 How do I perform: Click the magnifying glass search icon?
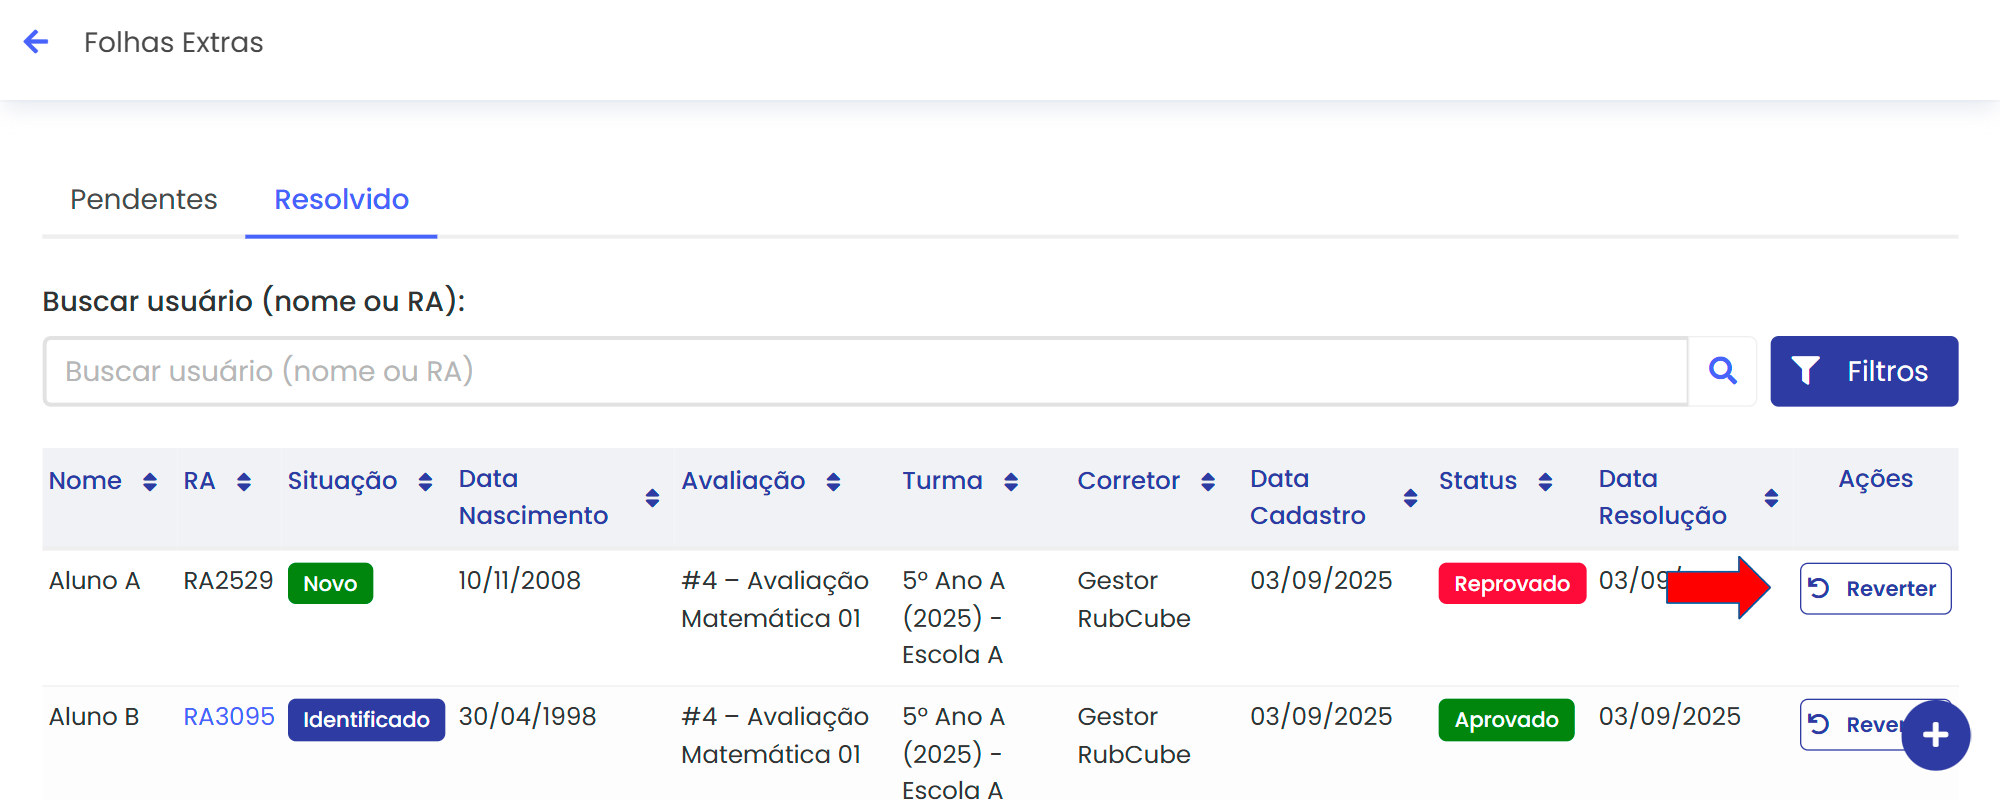[1722, 371]
